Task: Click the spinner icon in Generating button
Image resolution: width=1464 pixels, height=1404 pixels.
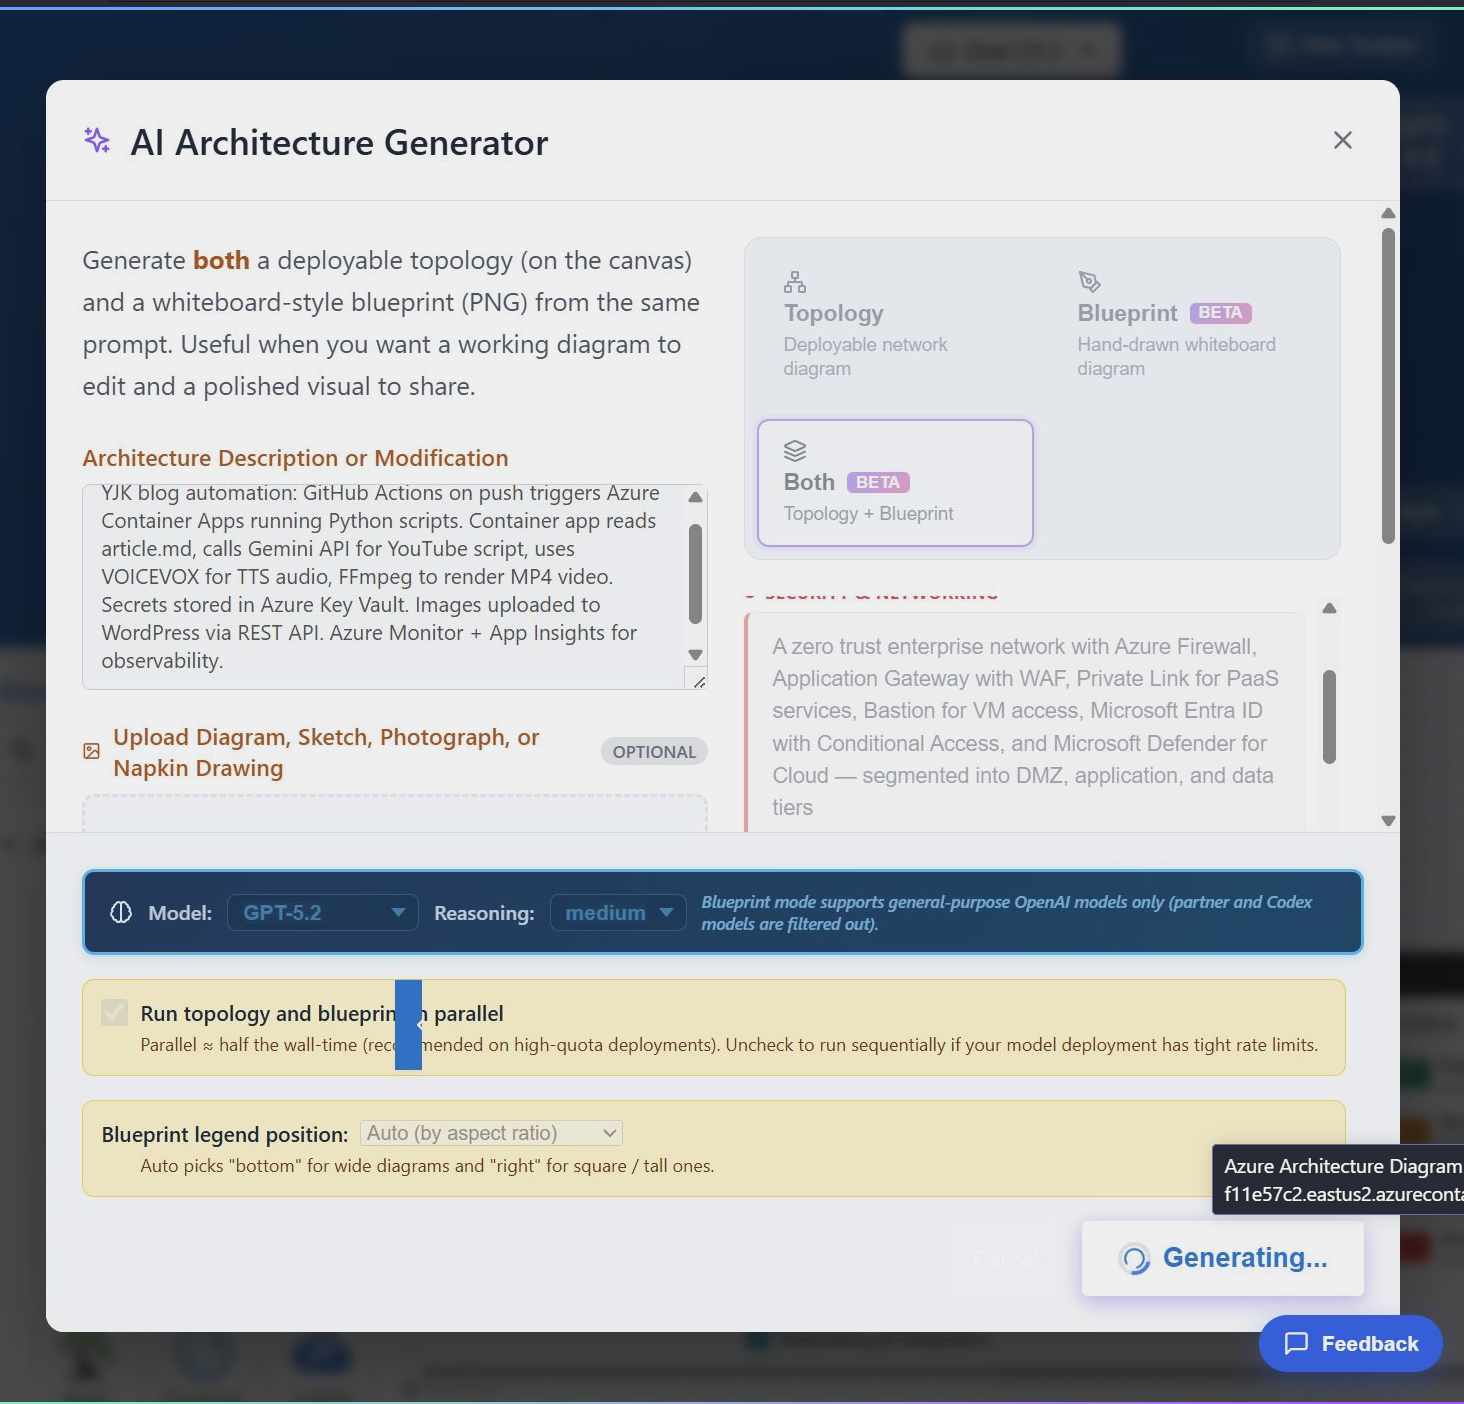Action: click(1135, 1259)
